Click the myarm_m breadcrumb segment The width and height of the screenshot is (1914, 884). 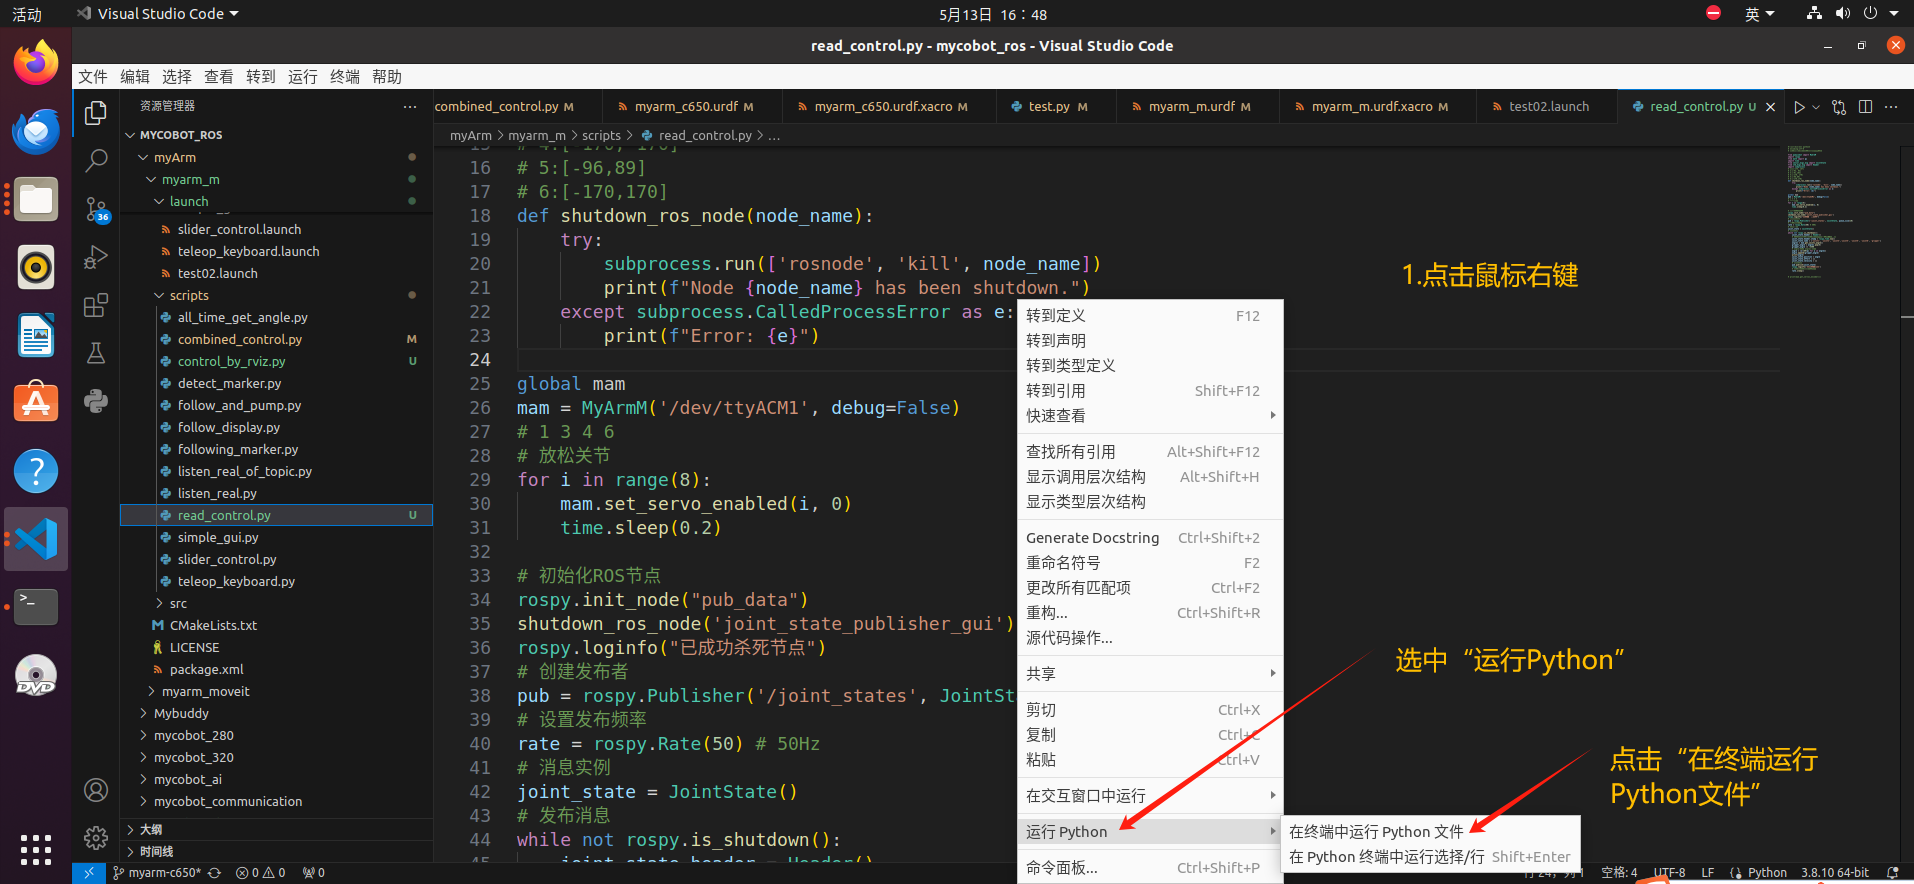pos(536,136)
